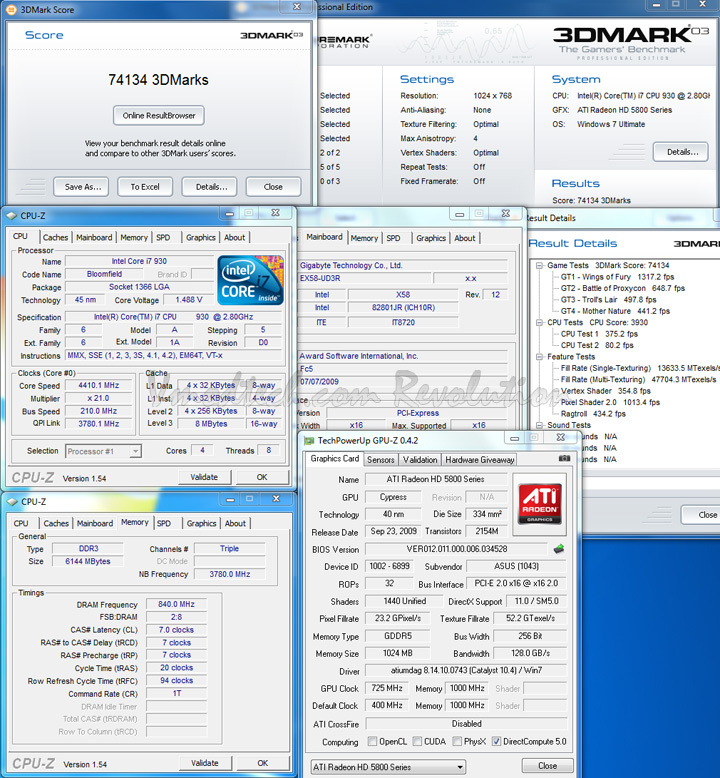720x778 pixels.
Task: Click the BIOS Version field in GPU-Z
Action: pyautogui.click(x=457, y=549)
